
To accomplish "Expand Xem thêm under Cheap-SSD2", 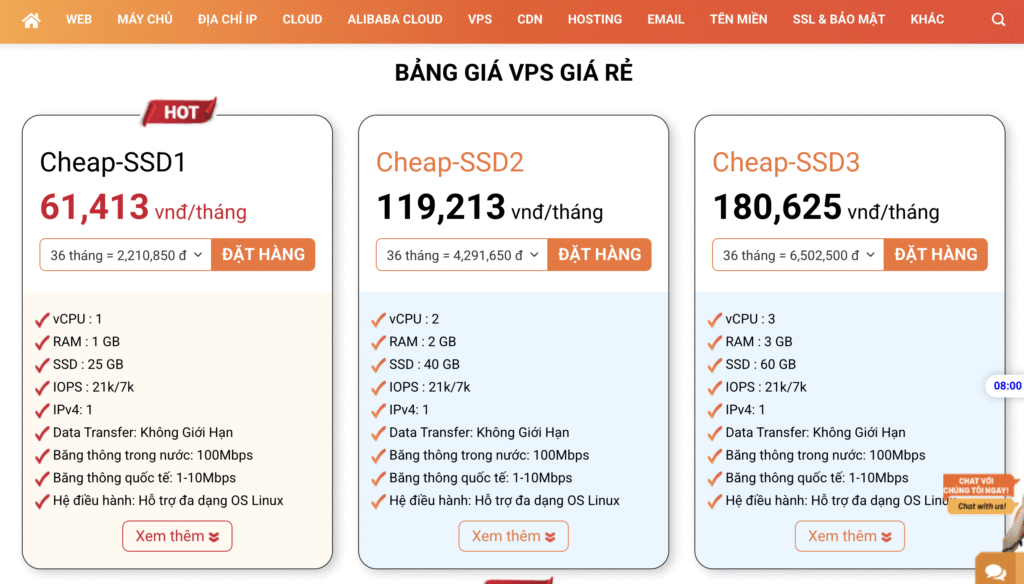I will point(513,536).
